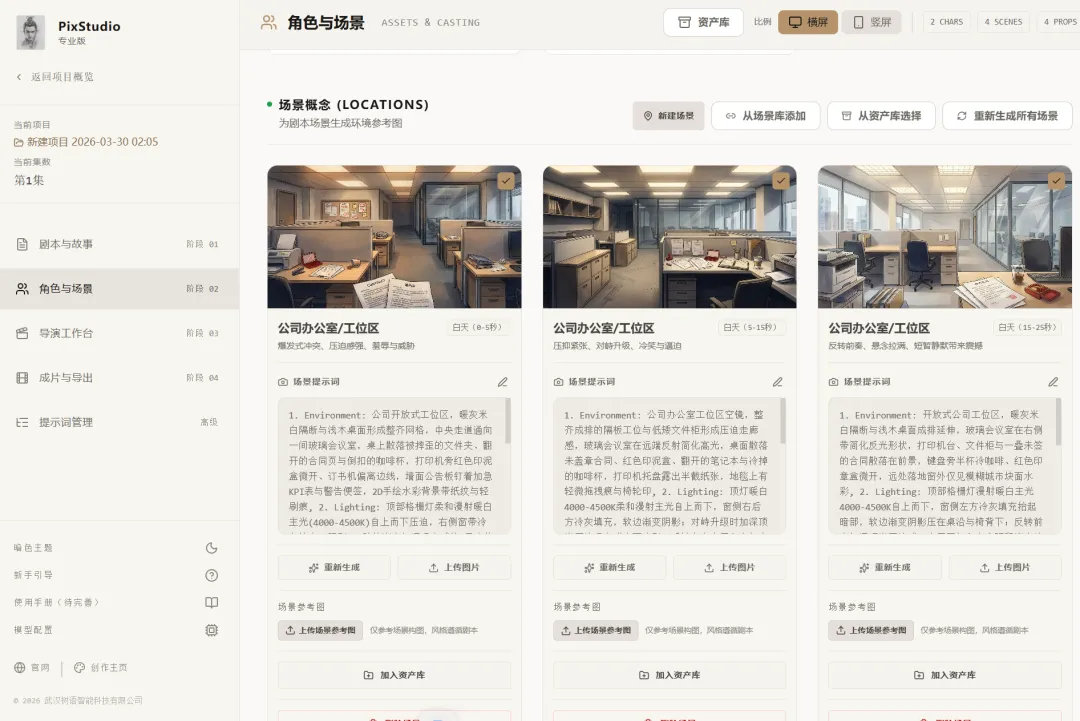Image resolution: width=1080 pixels, height=721 pixels.
Task: Click 上传图片 on 15-25秒 scene card
Action: point(1005,567)
